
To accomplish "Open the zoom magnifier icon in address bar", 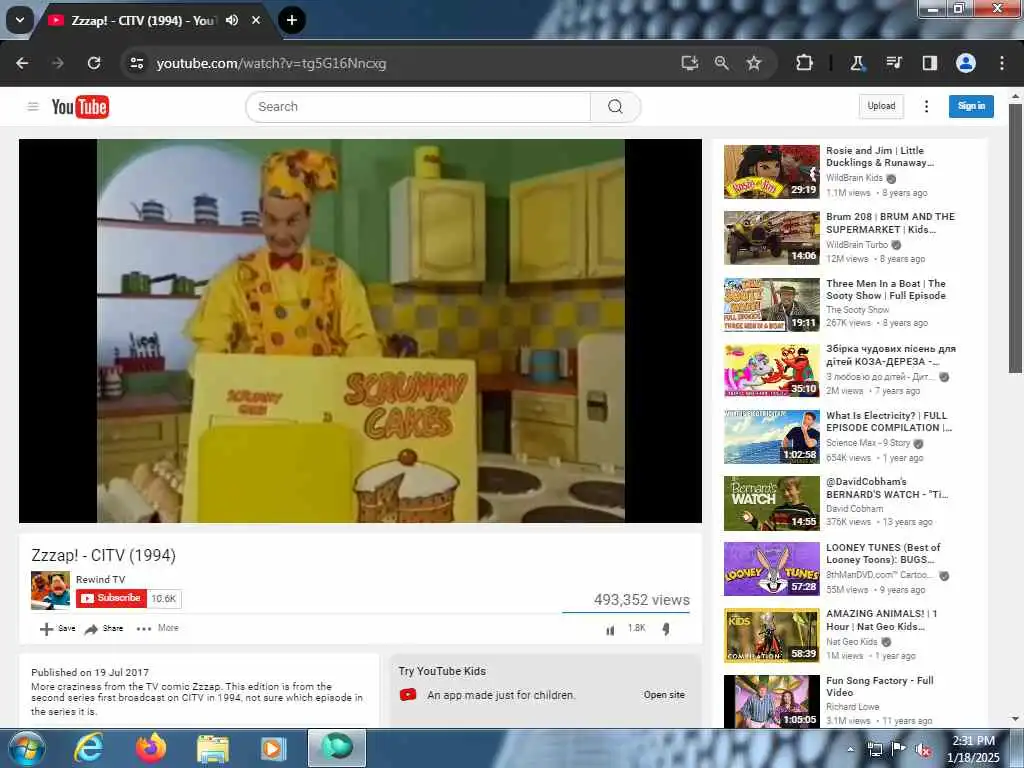I will (x=722, y=63).
